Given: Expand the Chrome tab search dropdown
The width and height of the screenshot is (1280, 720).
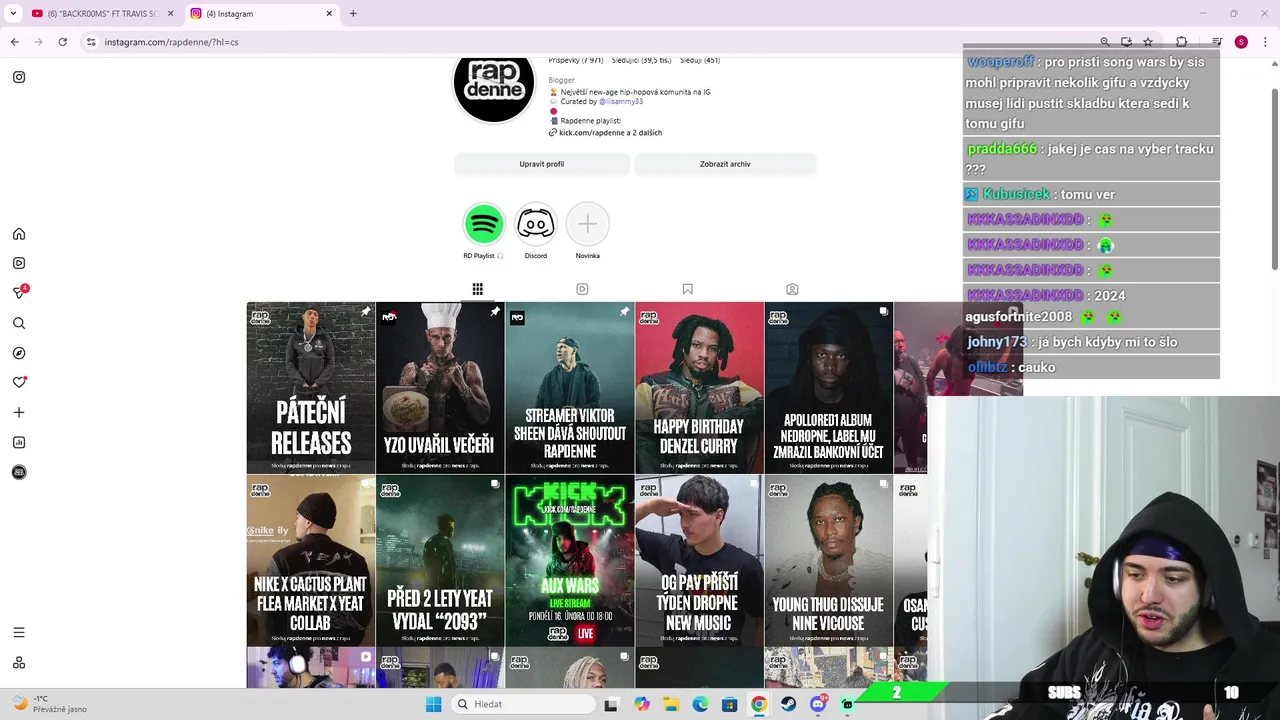Looking at the screenshot, I should click(13, 14).
